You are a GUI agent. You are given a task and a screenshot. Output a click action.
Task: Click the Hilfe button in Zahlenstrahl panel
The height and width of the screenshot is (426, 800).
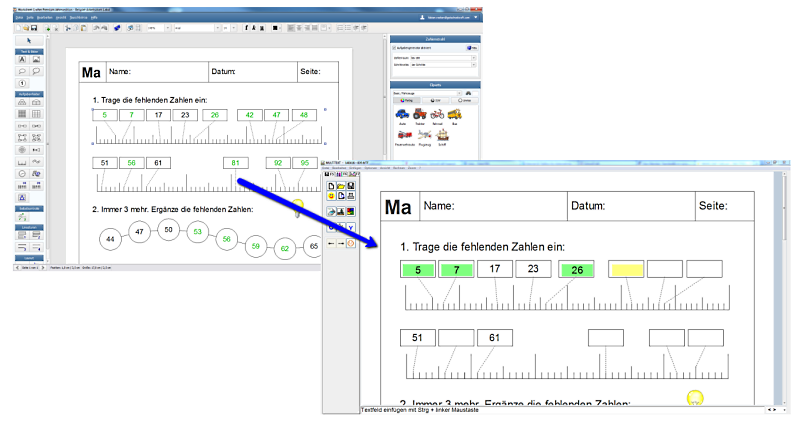coord(471,48)
